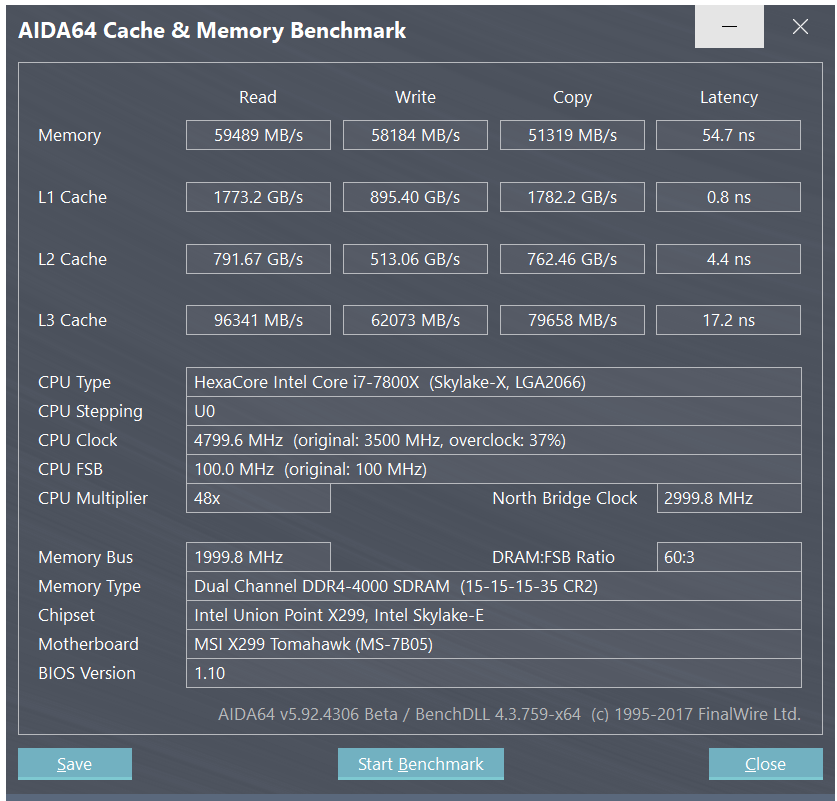
Task: Select L1 Cache copy 1782.2 GB/s
Action: coord(572,197)
